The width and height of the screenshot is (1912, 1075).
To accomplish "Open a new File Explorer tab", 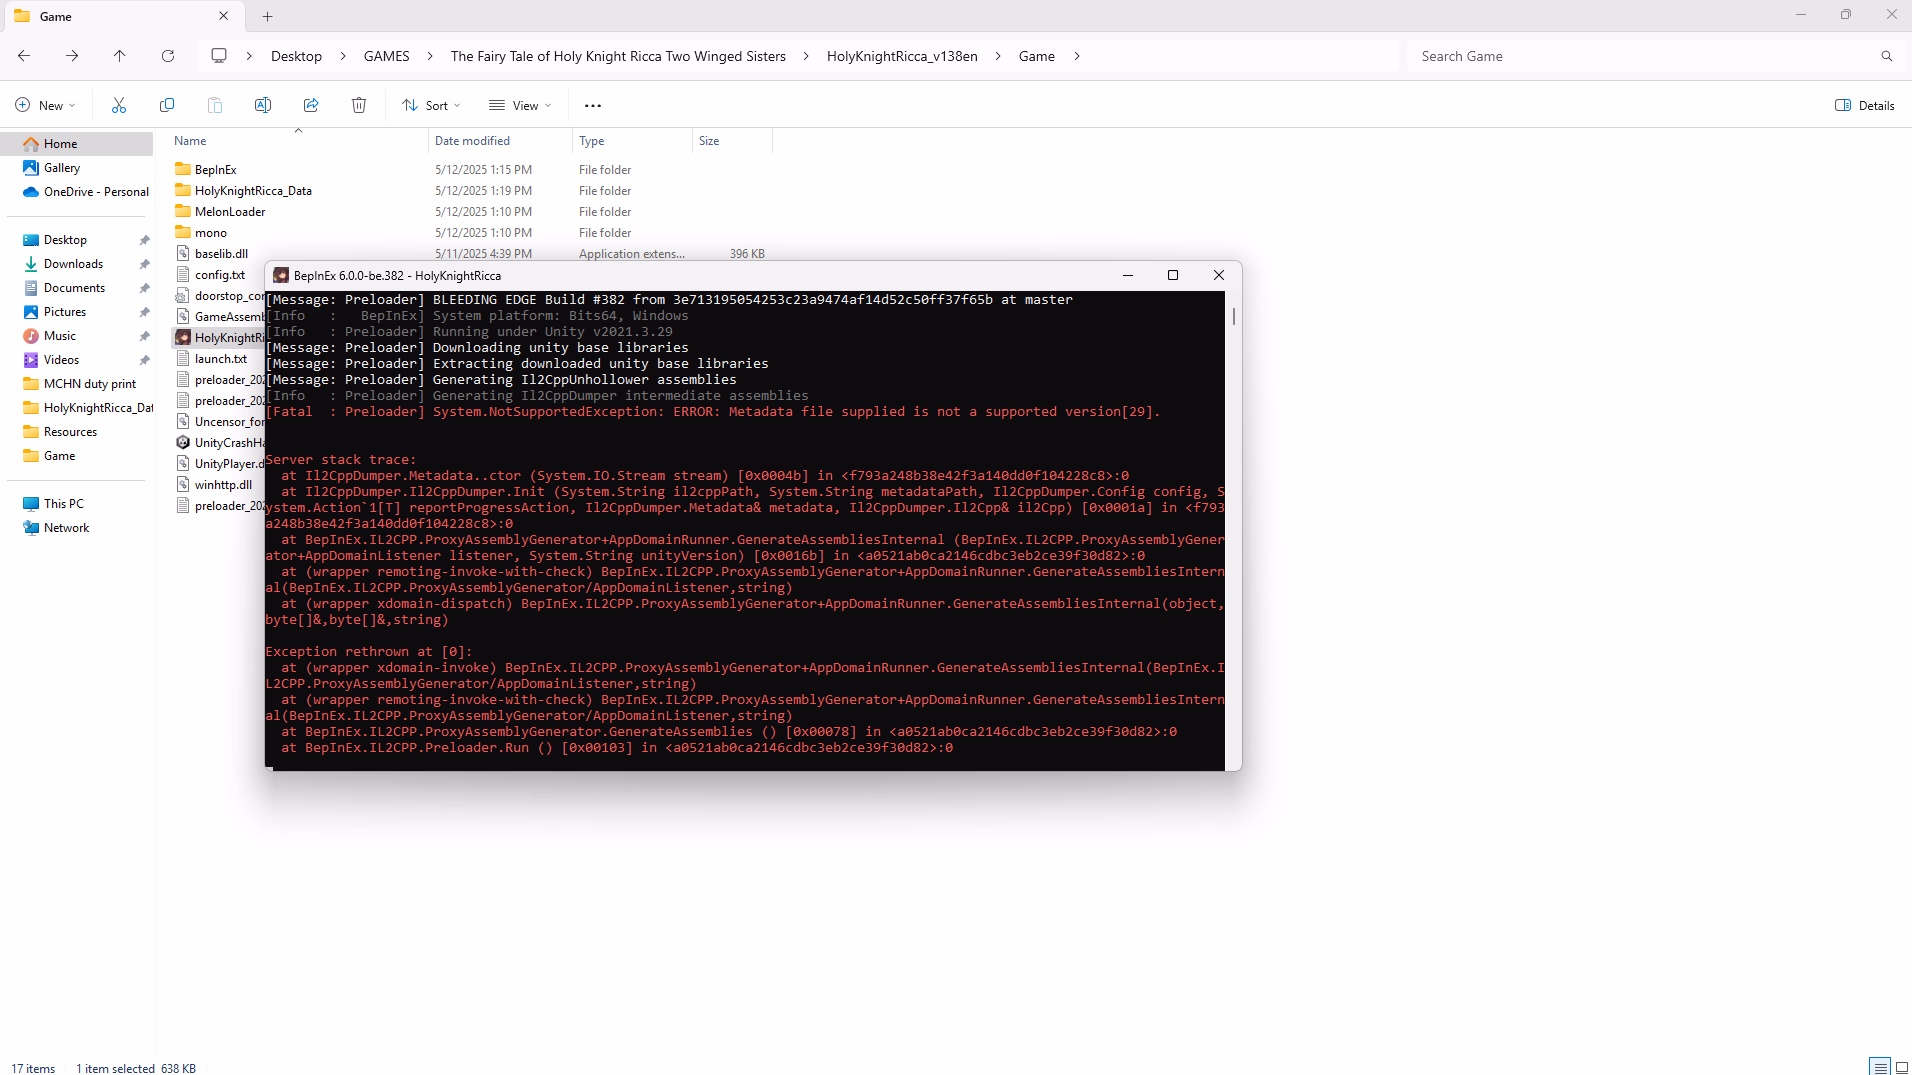I will 268,16.
